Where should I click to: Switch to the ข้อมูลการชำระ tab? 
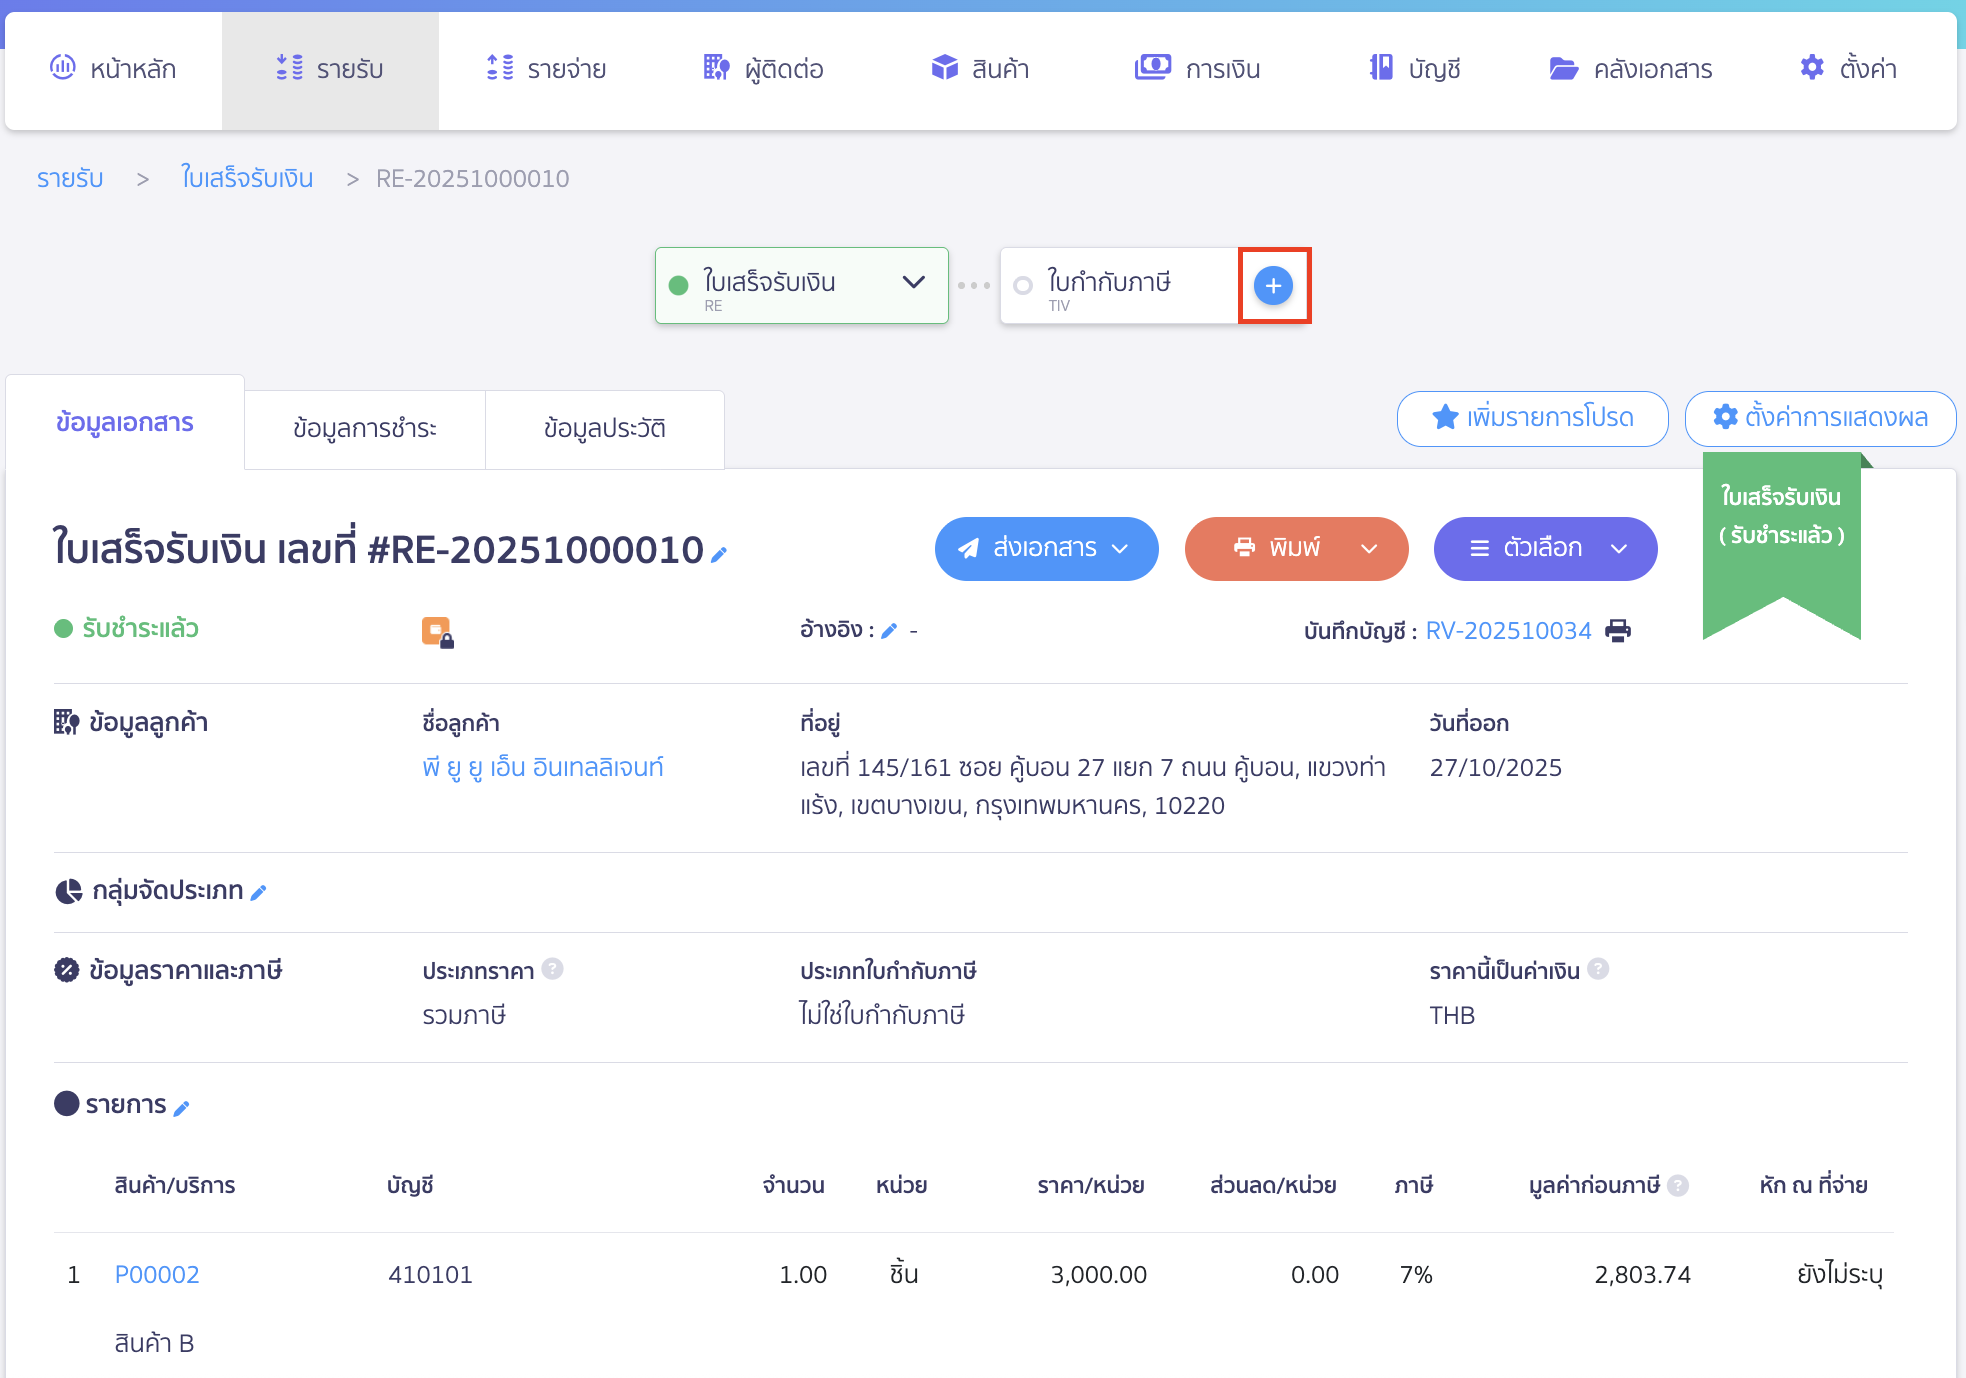(x=365, y=429)
